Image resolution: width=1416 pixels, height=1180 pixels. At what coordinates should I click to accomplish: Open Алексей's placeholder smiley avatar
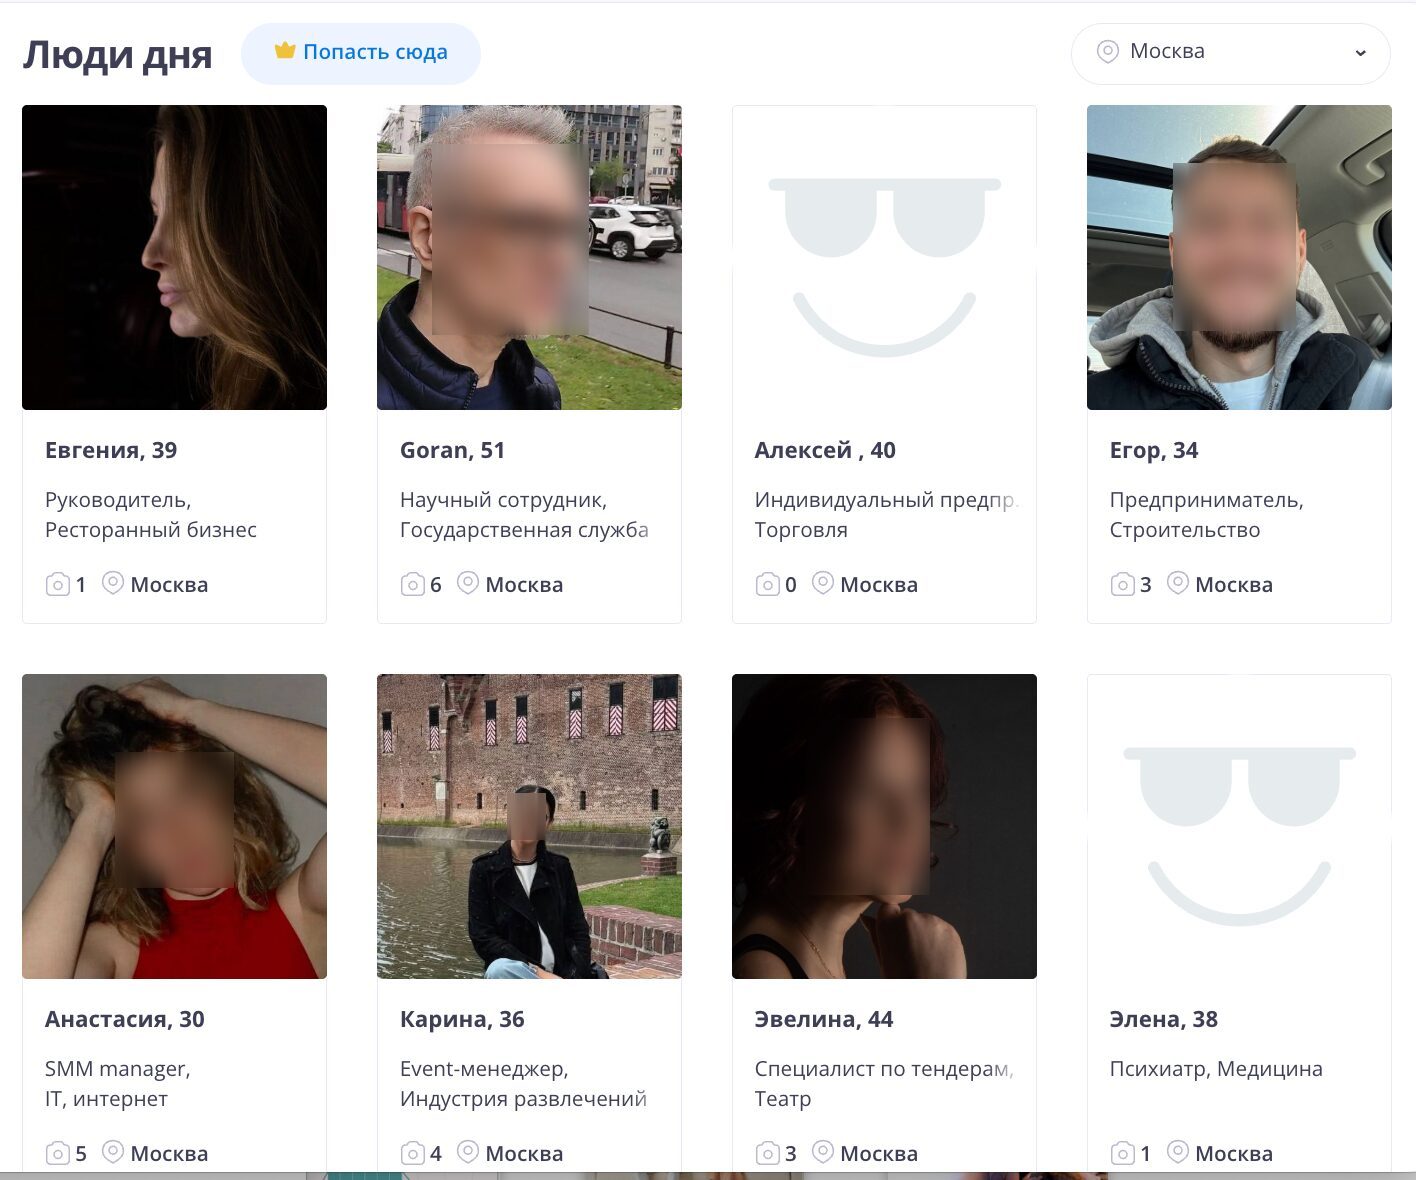pyautogui.click(x=884, y=257)
